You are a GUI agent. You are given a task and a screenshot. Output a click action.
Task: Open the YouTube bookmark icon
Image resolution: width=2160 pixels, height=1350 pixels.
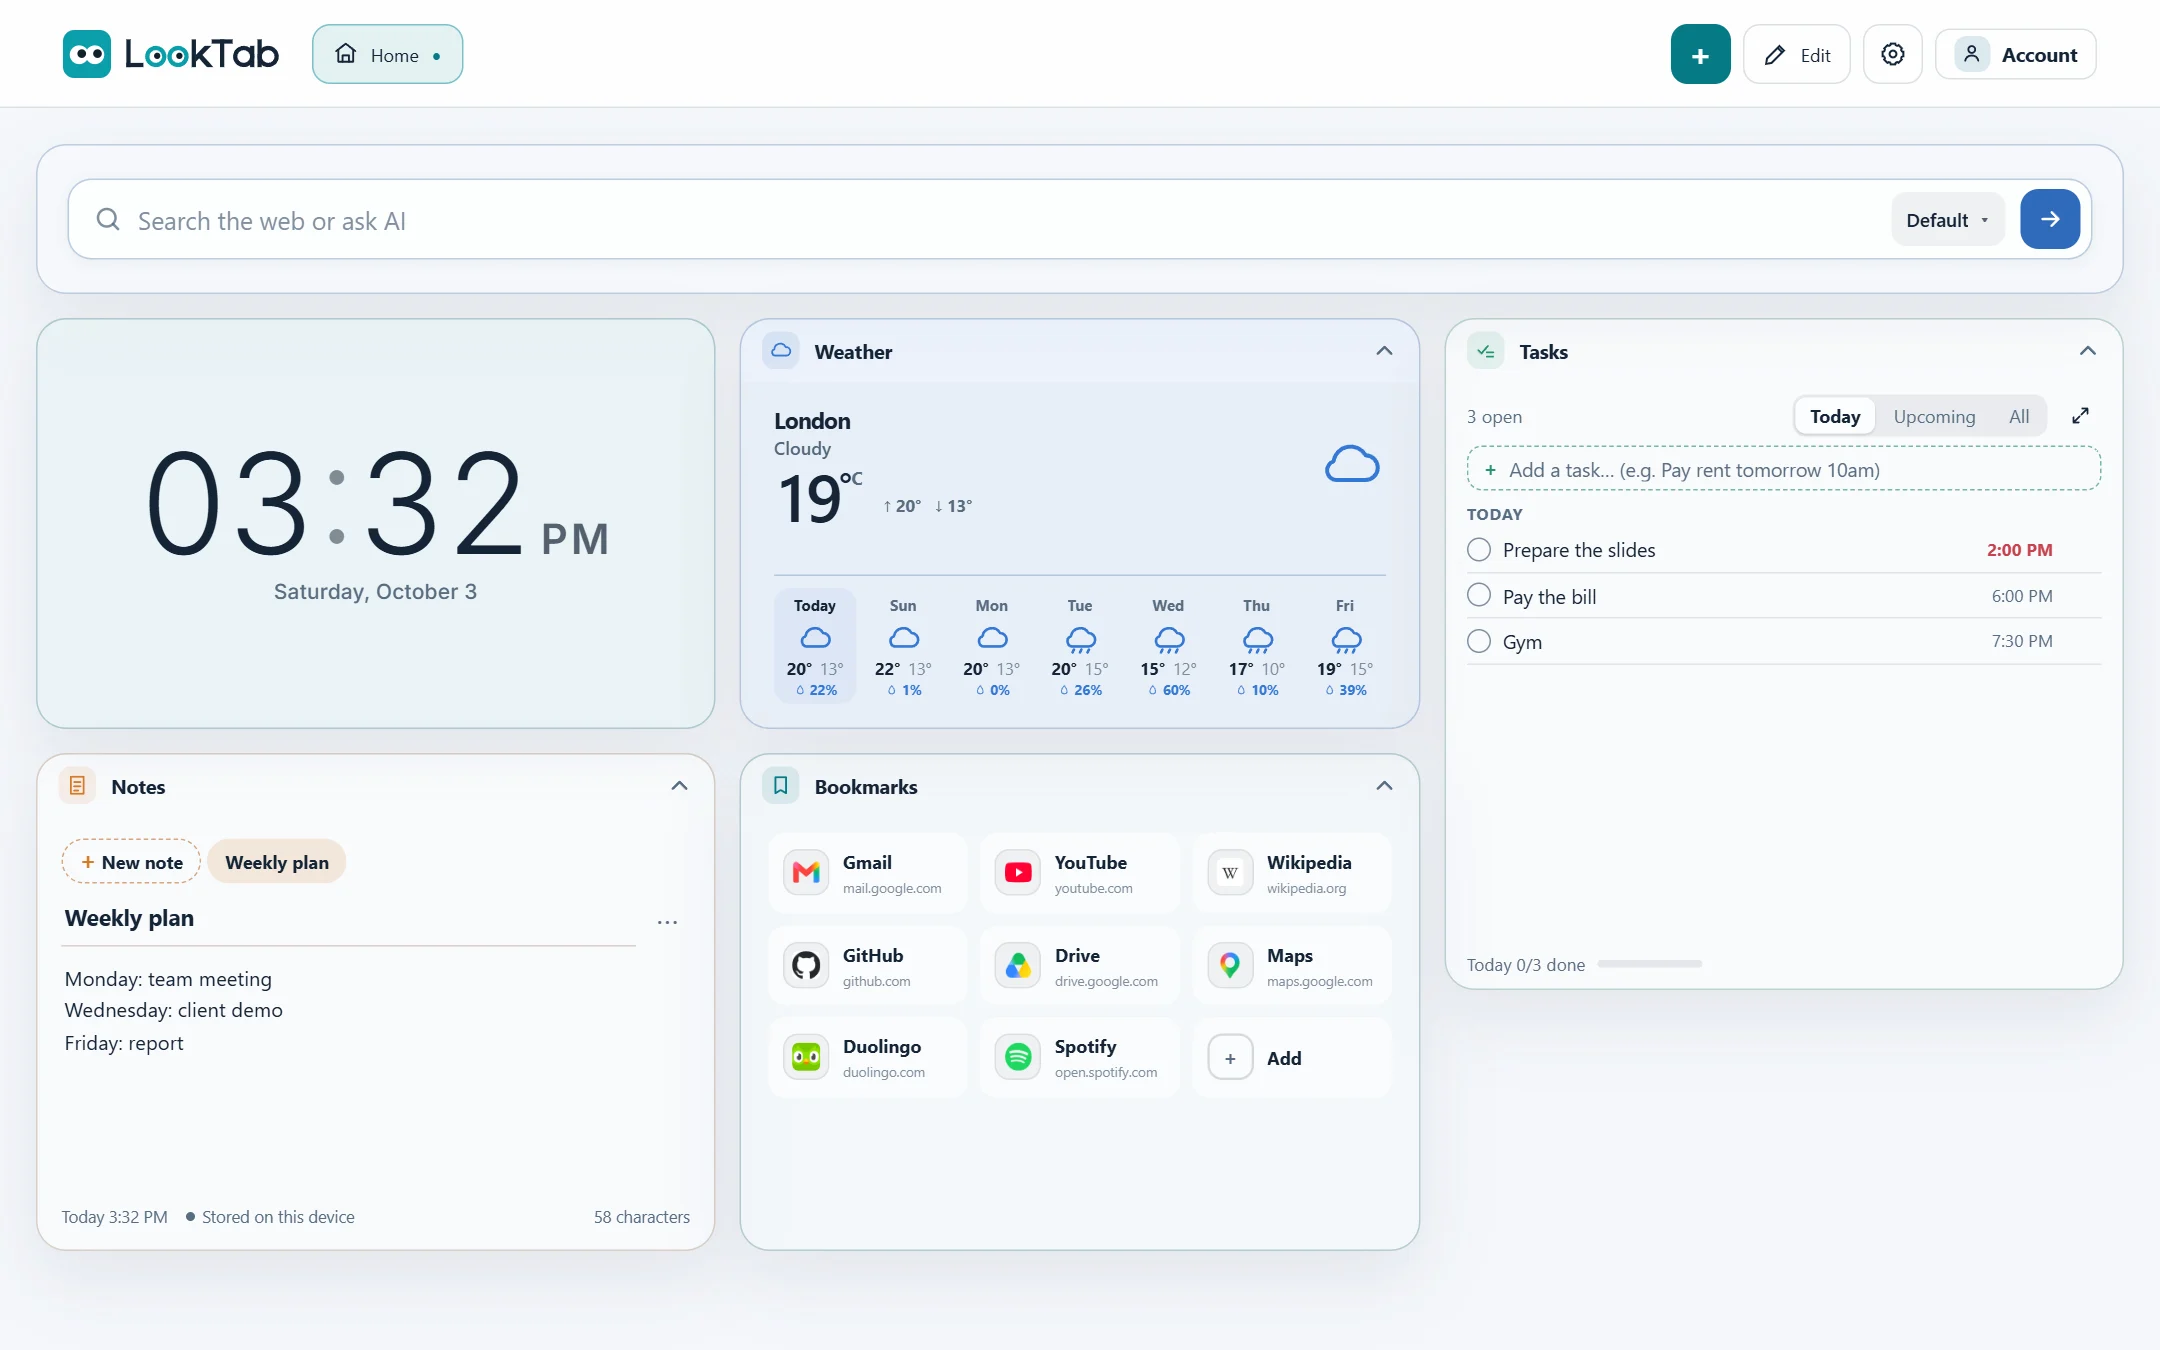point(1018,873)
